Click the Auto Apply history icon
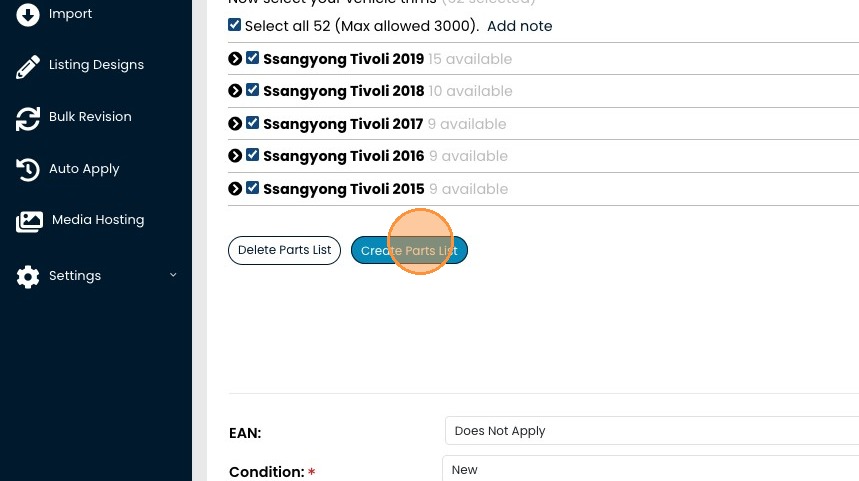Viewport: 859px width, 481px height. [x=28, y=169]
